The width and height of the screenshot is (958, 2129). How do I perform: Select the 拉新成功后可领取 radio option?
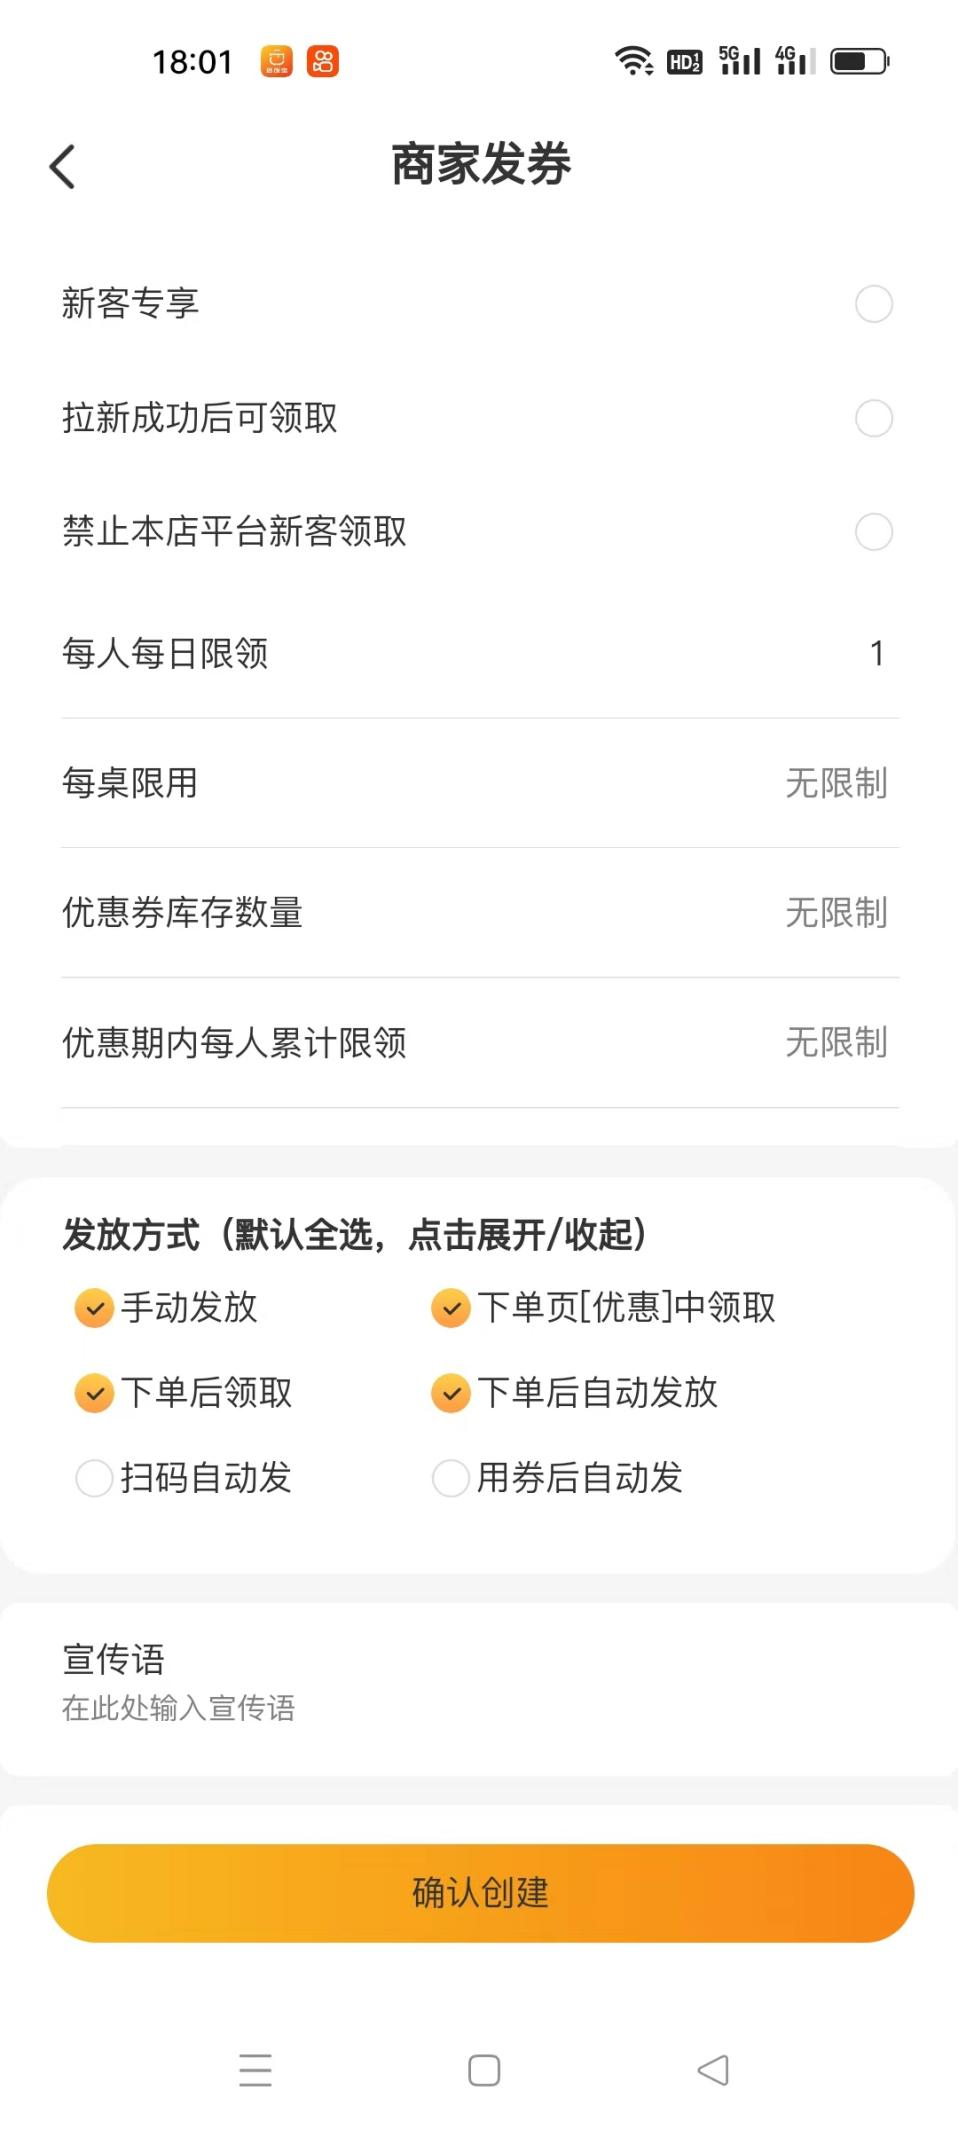tap(873, 418)
